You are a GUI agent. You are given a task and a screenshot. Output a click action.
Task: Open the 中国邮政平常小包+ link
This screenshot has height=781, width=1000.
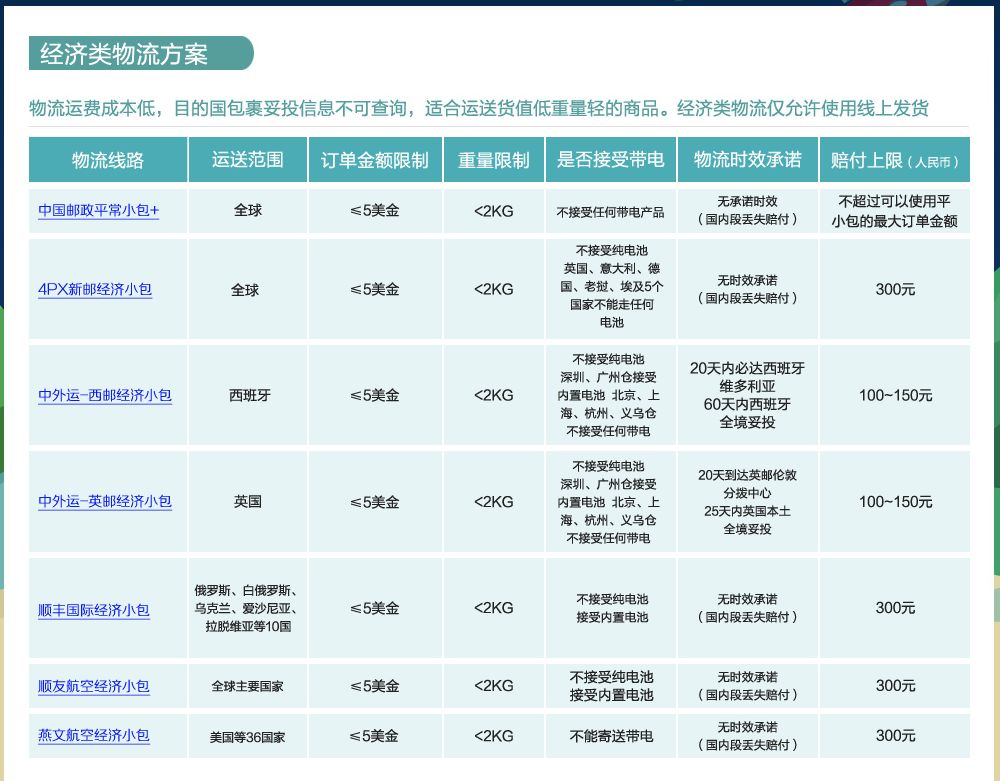[x=98, y=210]
